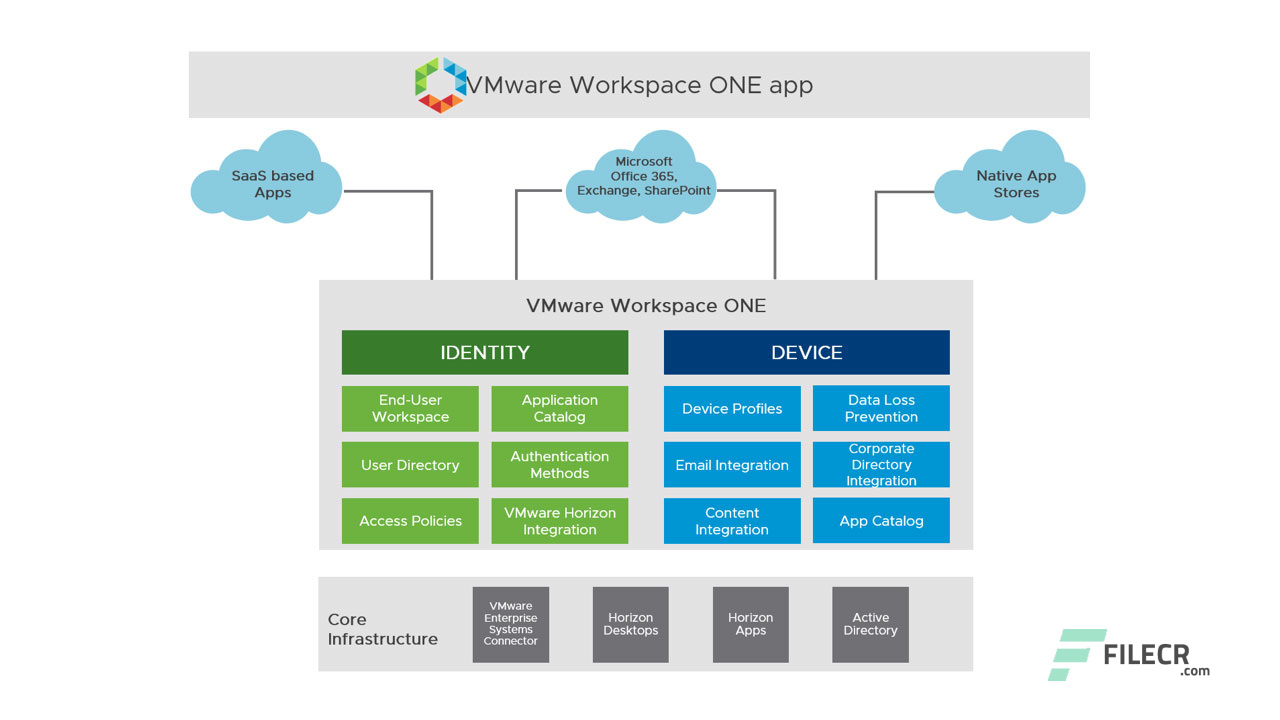Image resolution: width=1280 pixels, height=720 pixels.
Task: Select the Content Integration box
Action: tap(732, 521)
